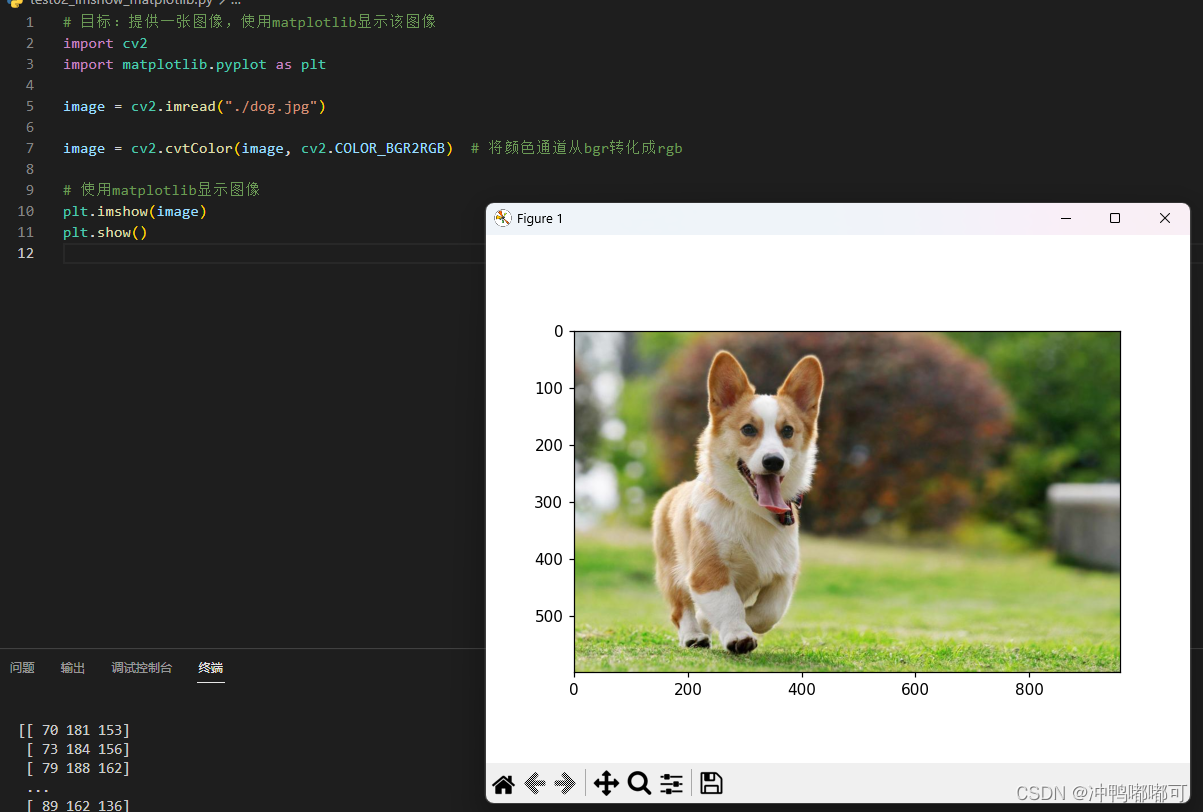Open the 调试控制台 panel tab
This screenshot has height=812, width=1203.
point(142,668)
